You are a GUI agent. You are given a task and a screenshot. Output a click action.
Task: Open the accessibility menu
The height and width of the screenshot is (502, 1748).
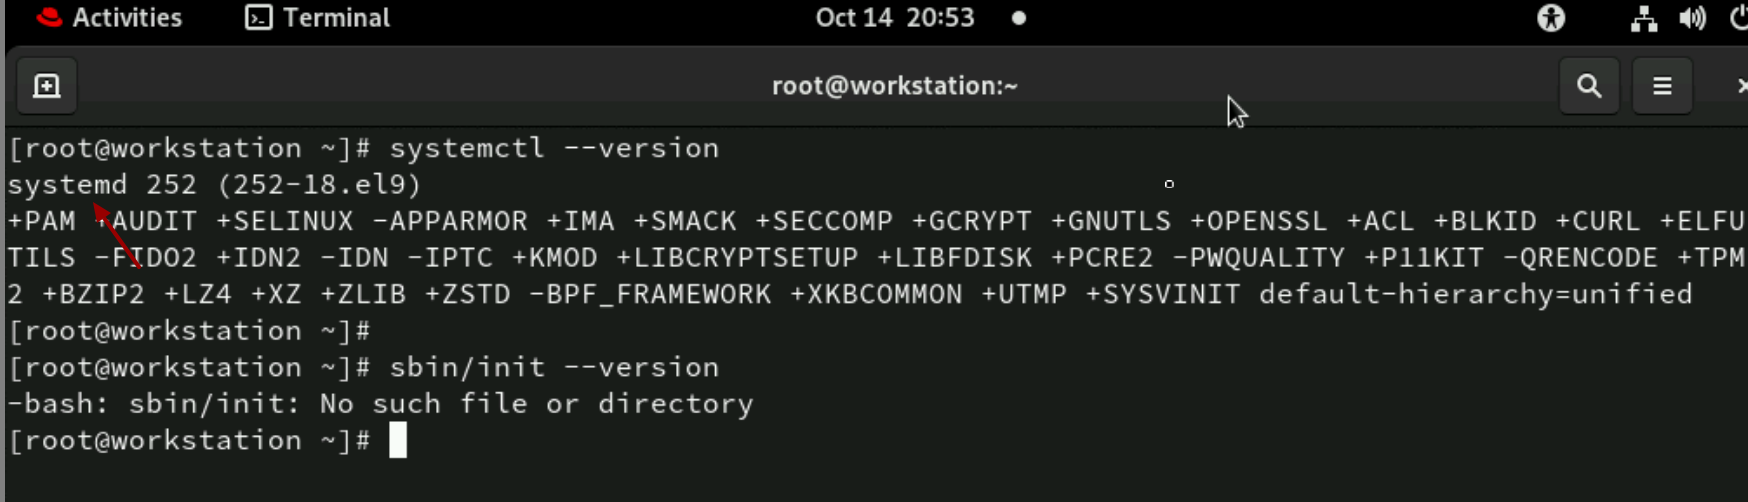point(1551,18)
